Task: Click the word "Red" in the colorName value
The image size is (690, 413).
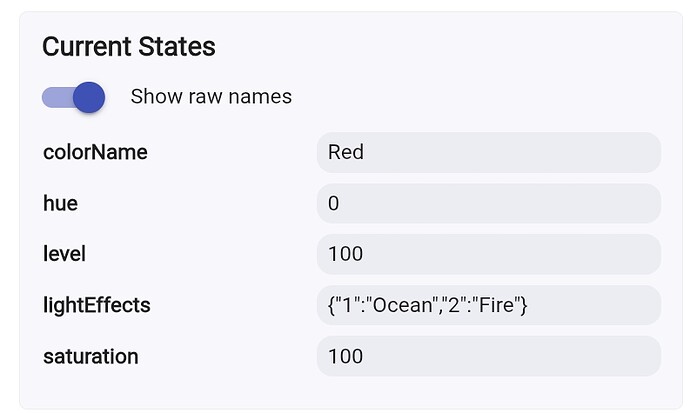Action: coord(346,153)
